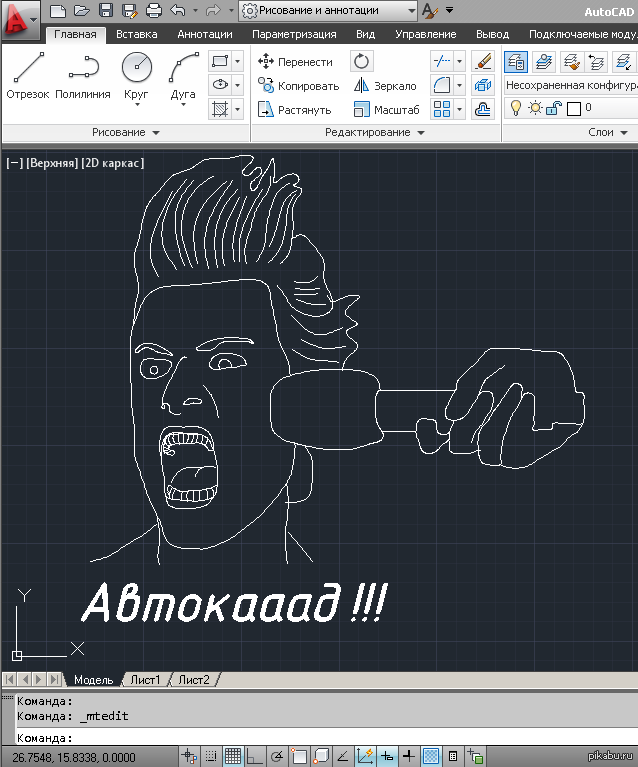638x767 pixels.
Task: Open the Вставка ribbon tab
Action: click(x=137, y=34)
